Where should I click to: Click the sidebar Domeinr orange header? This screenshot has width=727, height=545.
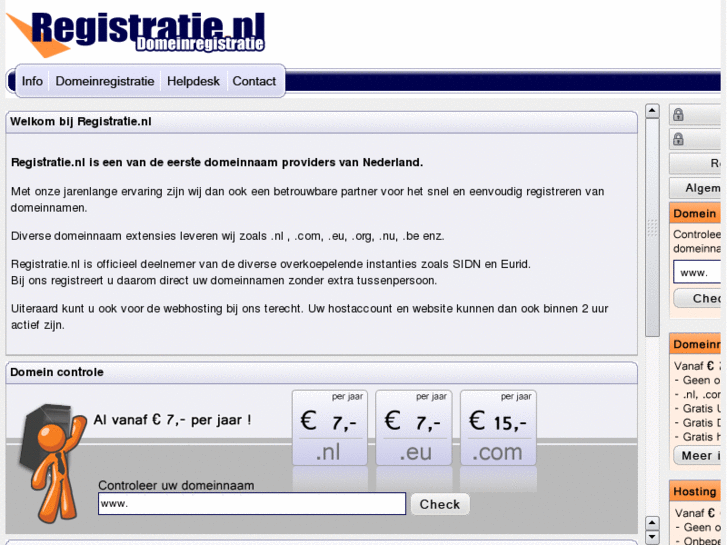point(695,344)
